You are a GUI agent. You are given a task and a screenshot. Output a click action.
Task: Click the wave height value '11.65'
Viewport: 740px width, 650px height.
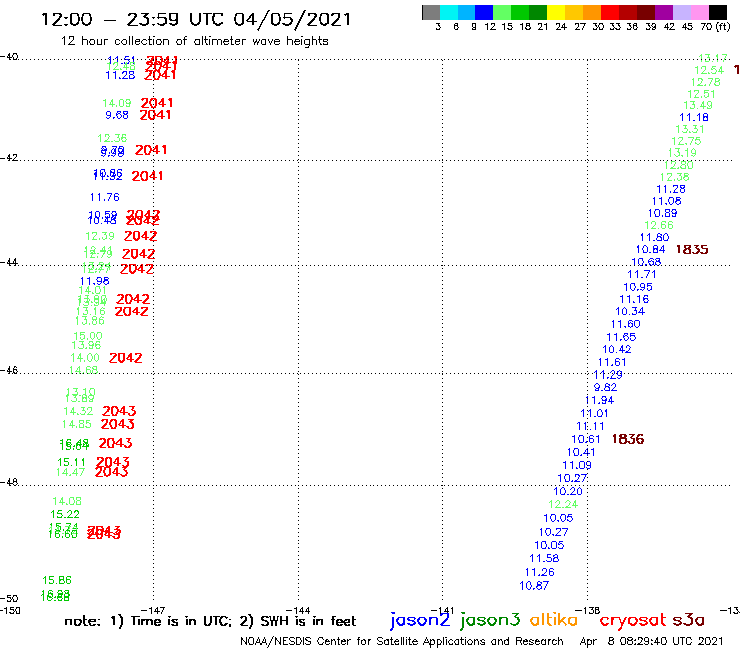click(621, 337)
